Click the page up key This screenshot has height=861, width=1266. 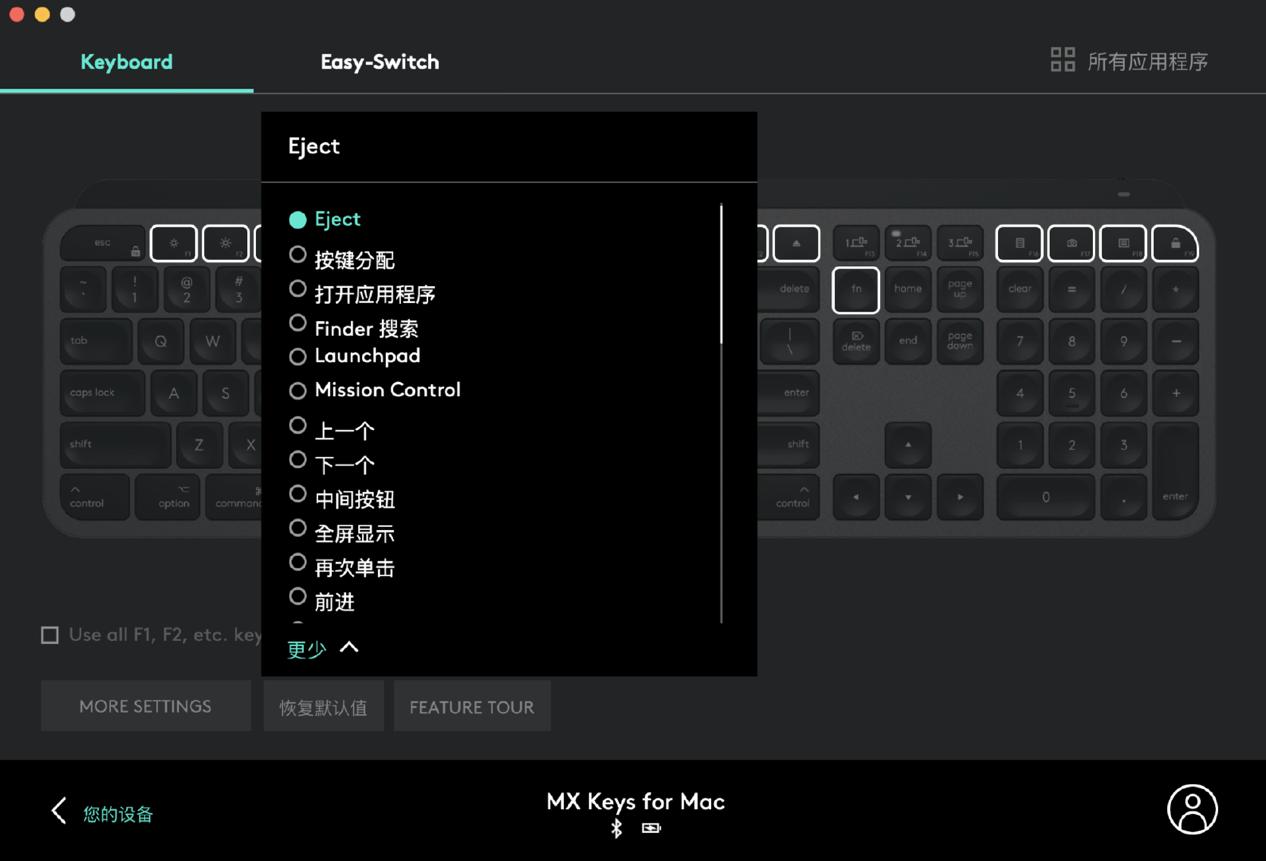(x=960, y=290)
